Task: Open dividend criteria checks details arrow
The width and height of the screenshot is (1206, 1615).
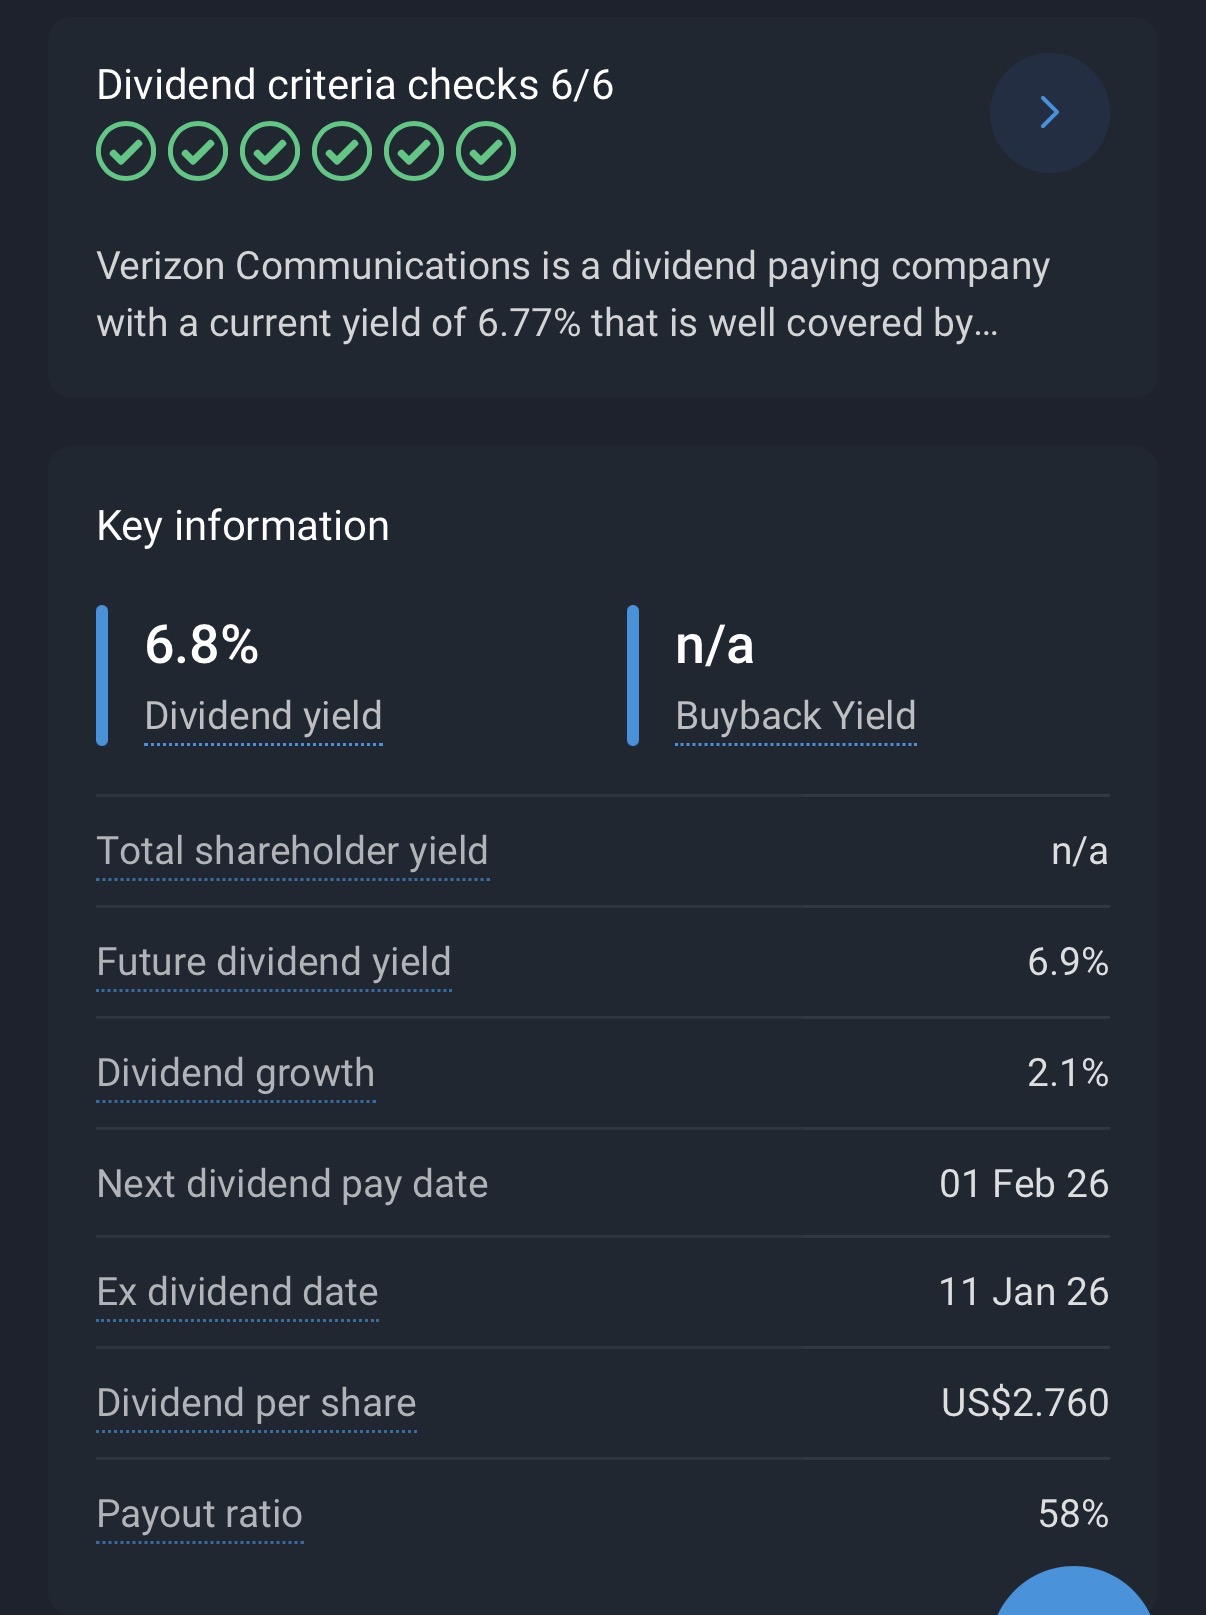Action: [x=1049, y=113]
